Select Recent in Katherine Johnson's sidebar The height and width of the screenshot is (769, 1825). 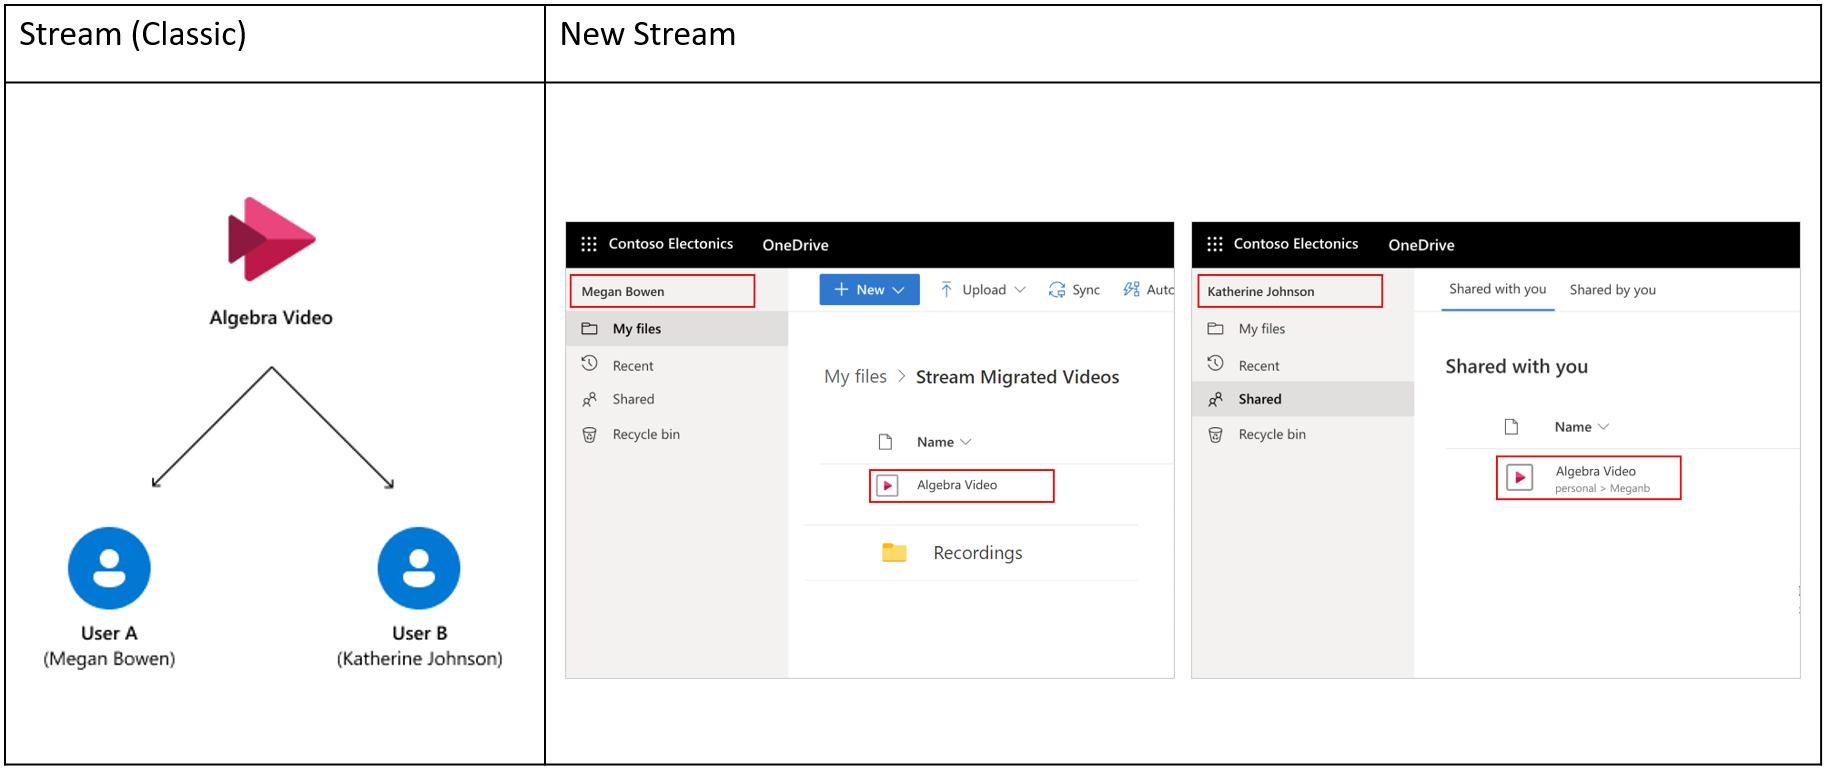1303,366
